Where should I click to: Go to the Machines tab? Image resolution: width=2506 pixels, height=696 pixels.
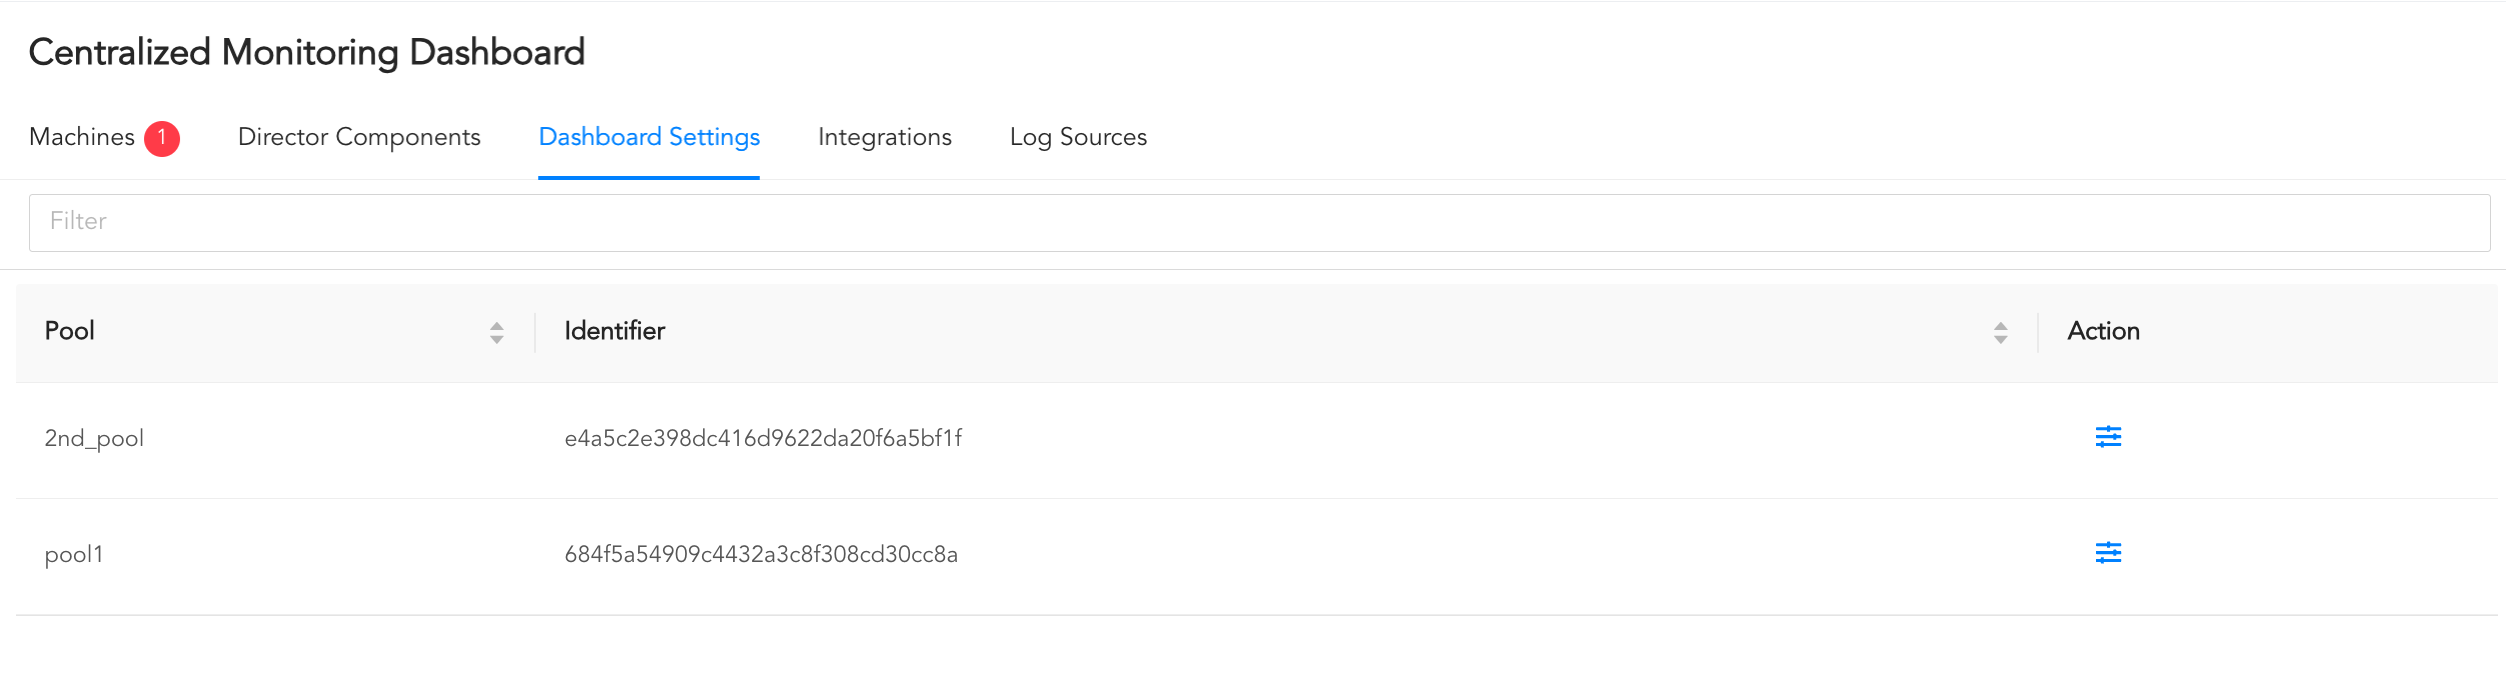83,138
